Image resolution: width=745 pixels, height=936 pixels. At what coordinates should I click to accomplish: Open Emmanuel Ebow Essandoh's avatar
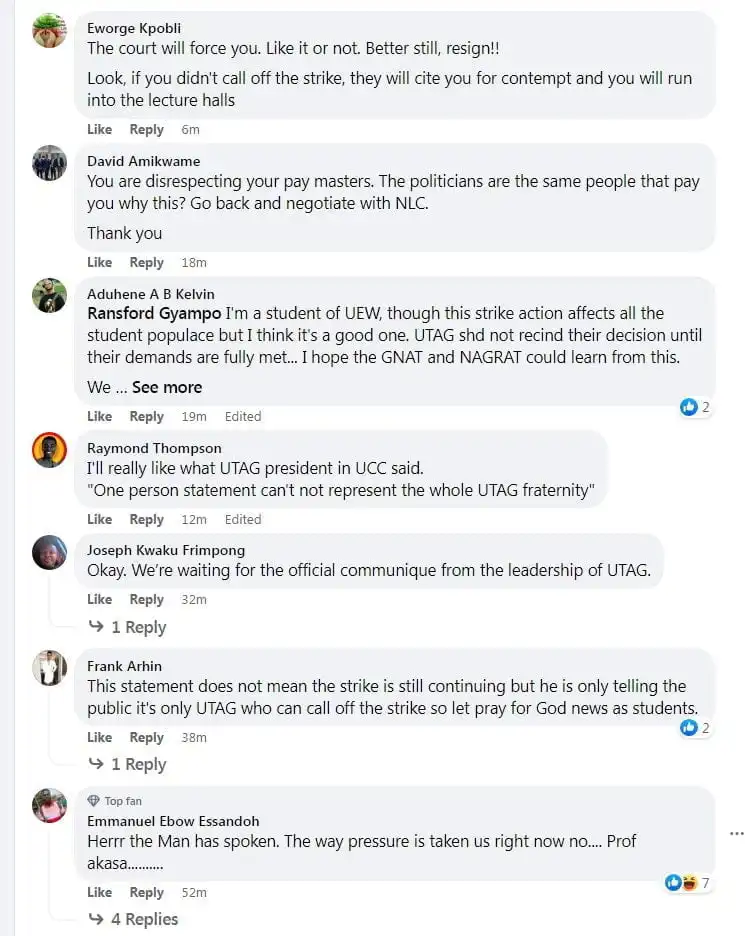point(49,805)
